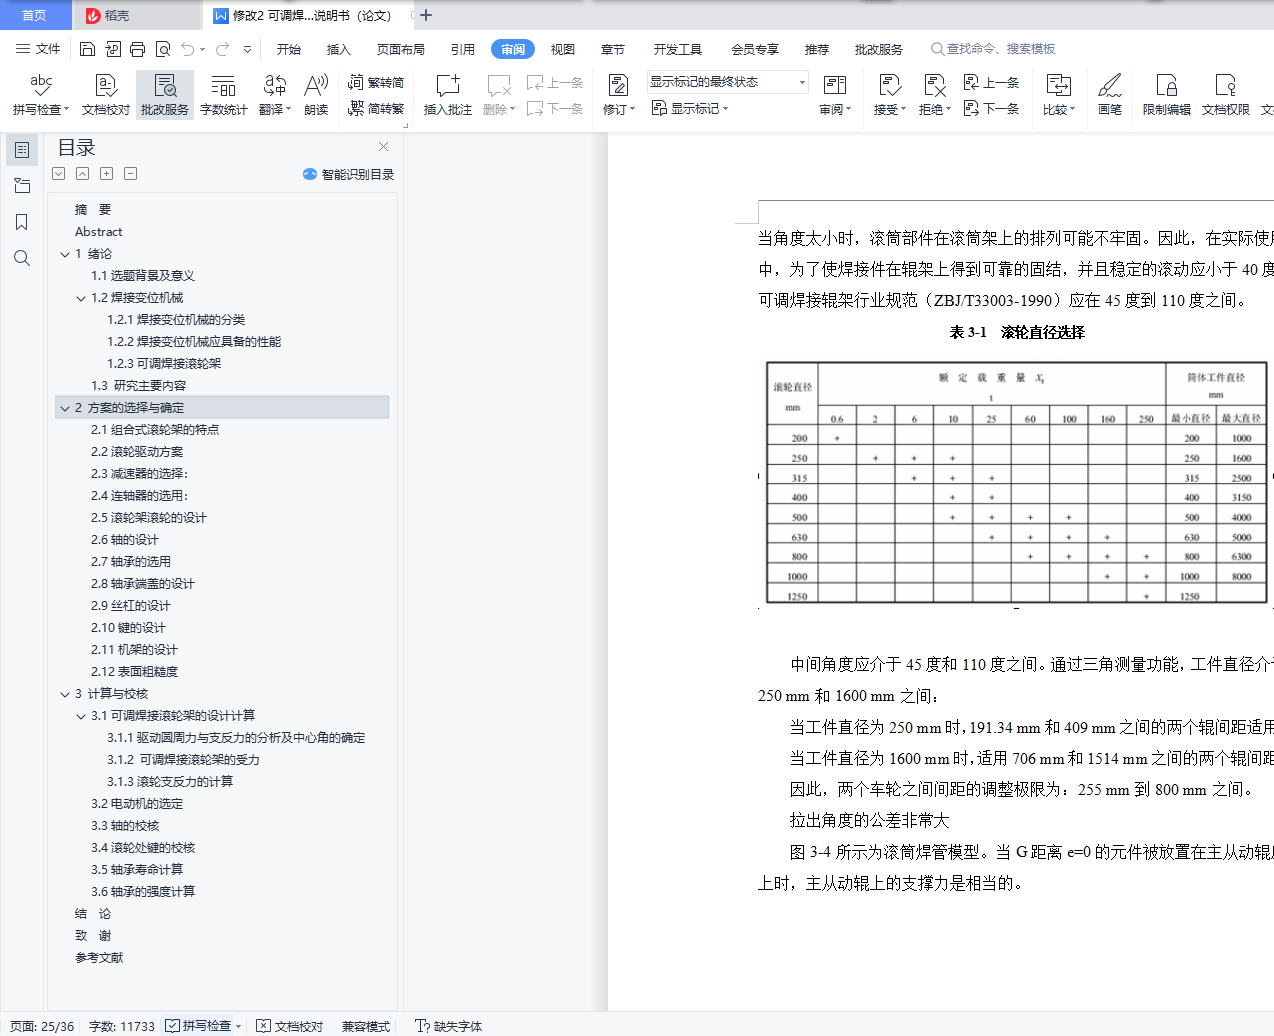Open the 文件 menu

(x=38, y=49)
